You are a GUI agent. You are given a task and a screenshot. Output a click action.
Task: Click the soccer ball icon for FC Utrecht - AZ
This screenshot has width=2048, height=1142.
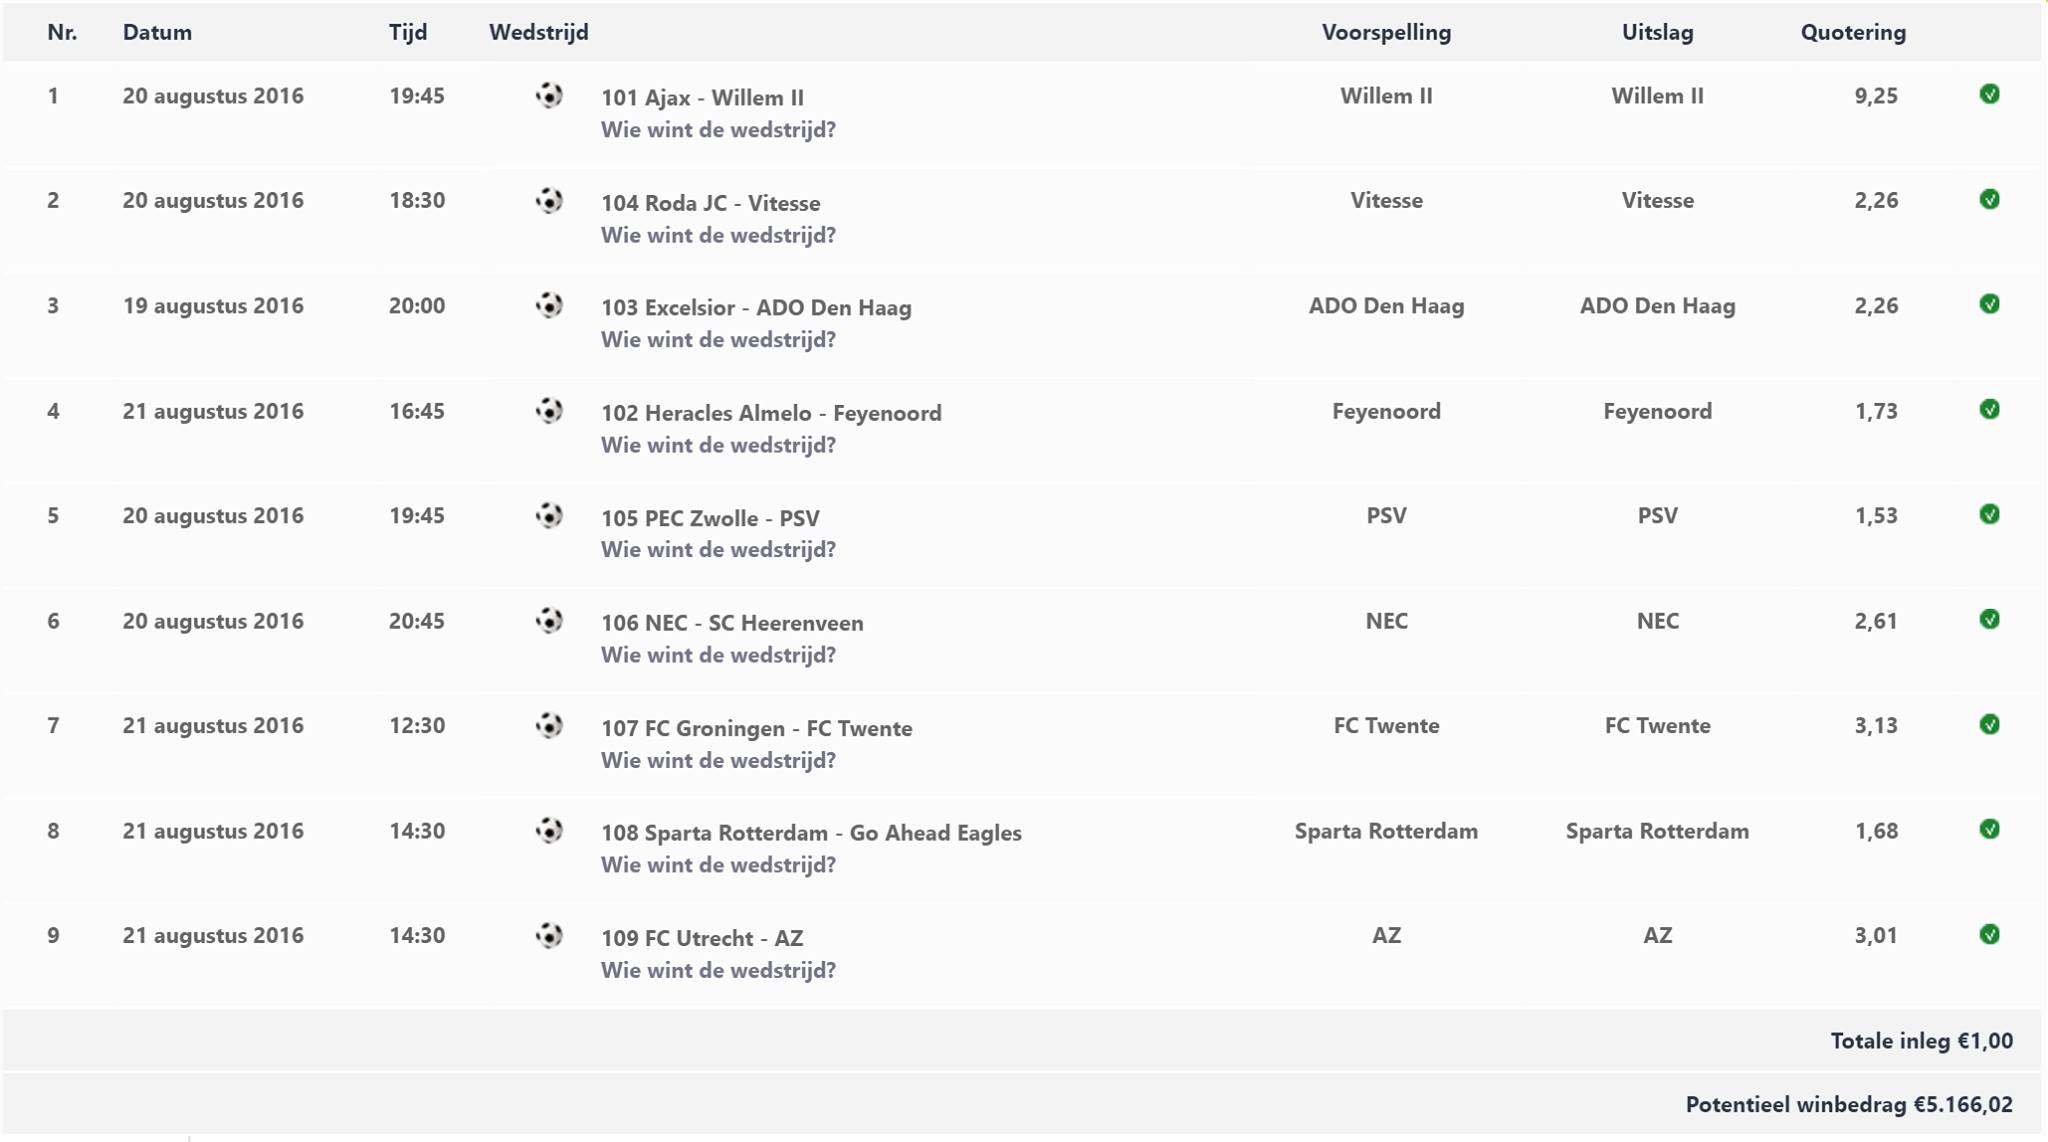548,936
